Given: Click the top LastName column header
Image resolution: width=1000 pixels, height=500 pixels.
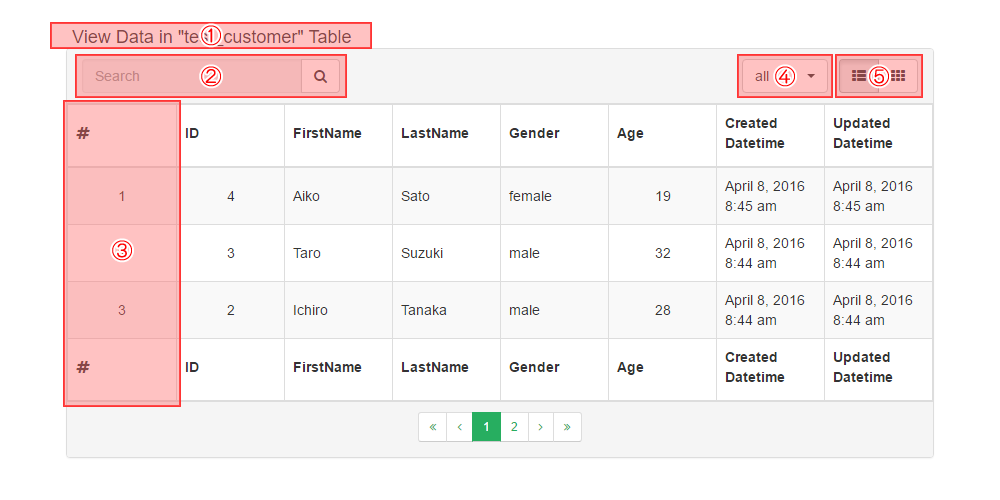Looking at the screenshot, I should (x=435, y=134).
